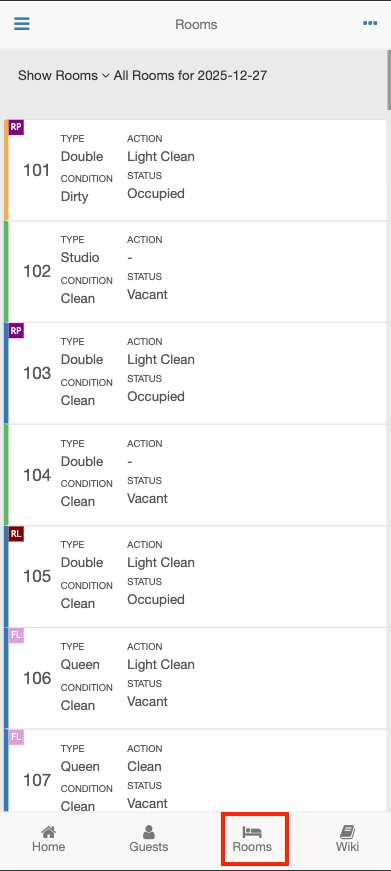This screenshot has width=391, height=871.
Task: Click the green status bar of room 102
Action: [6, 272]
